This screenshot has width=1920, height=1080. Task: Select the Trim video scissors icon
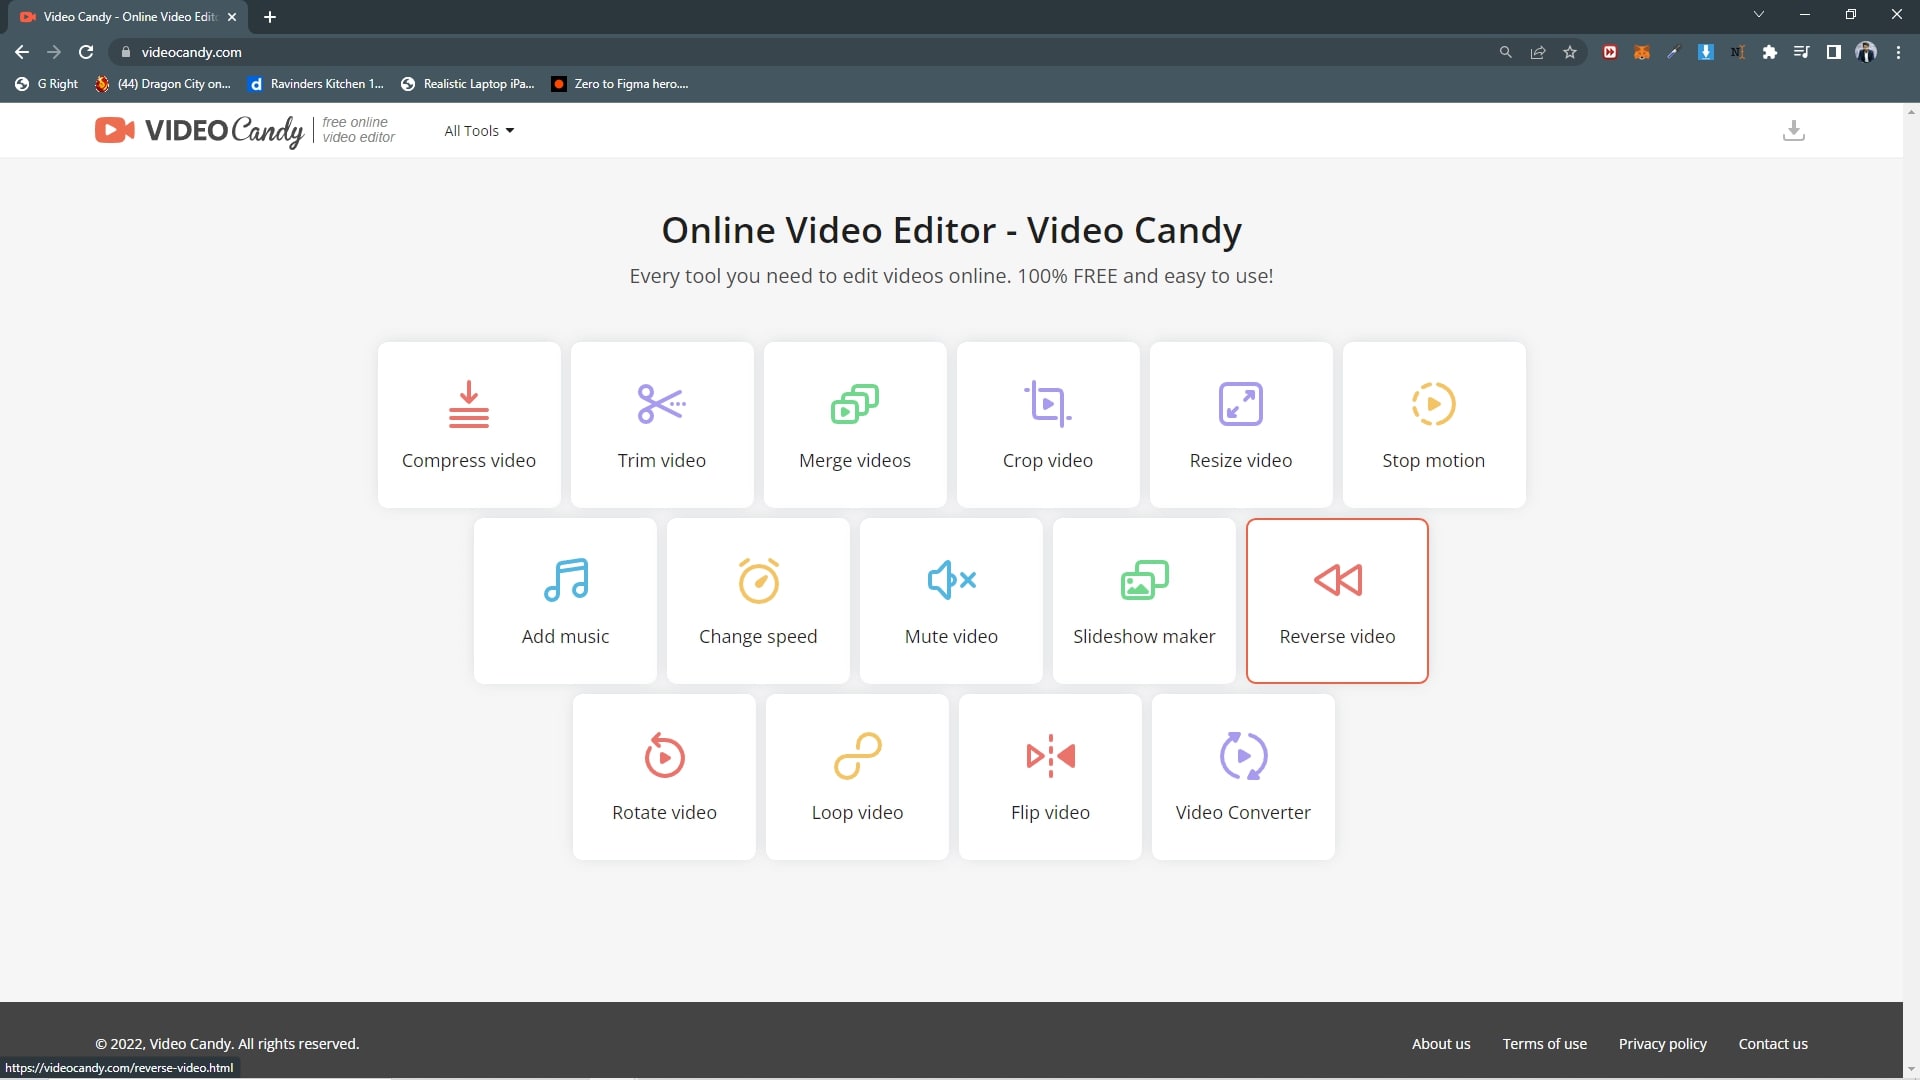click(x=661, y=404)
